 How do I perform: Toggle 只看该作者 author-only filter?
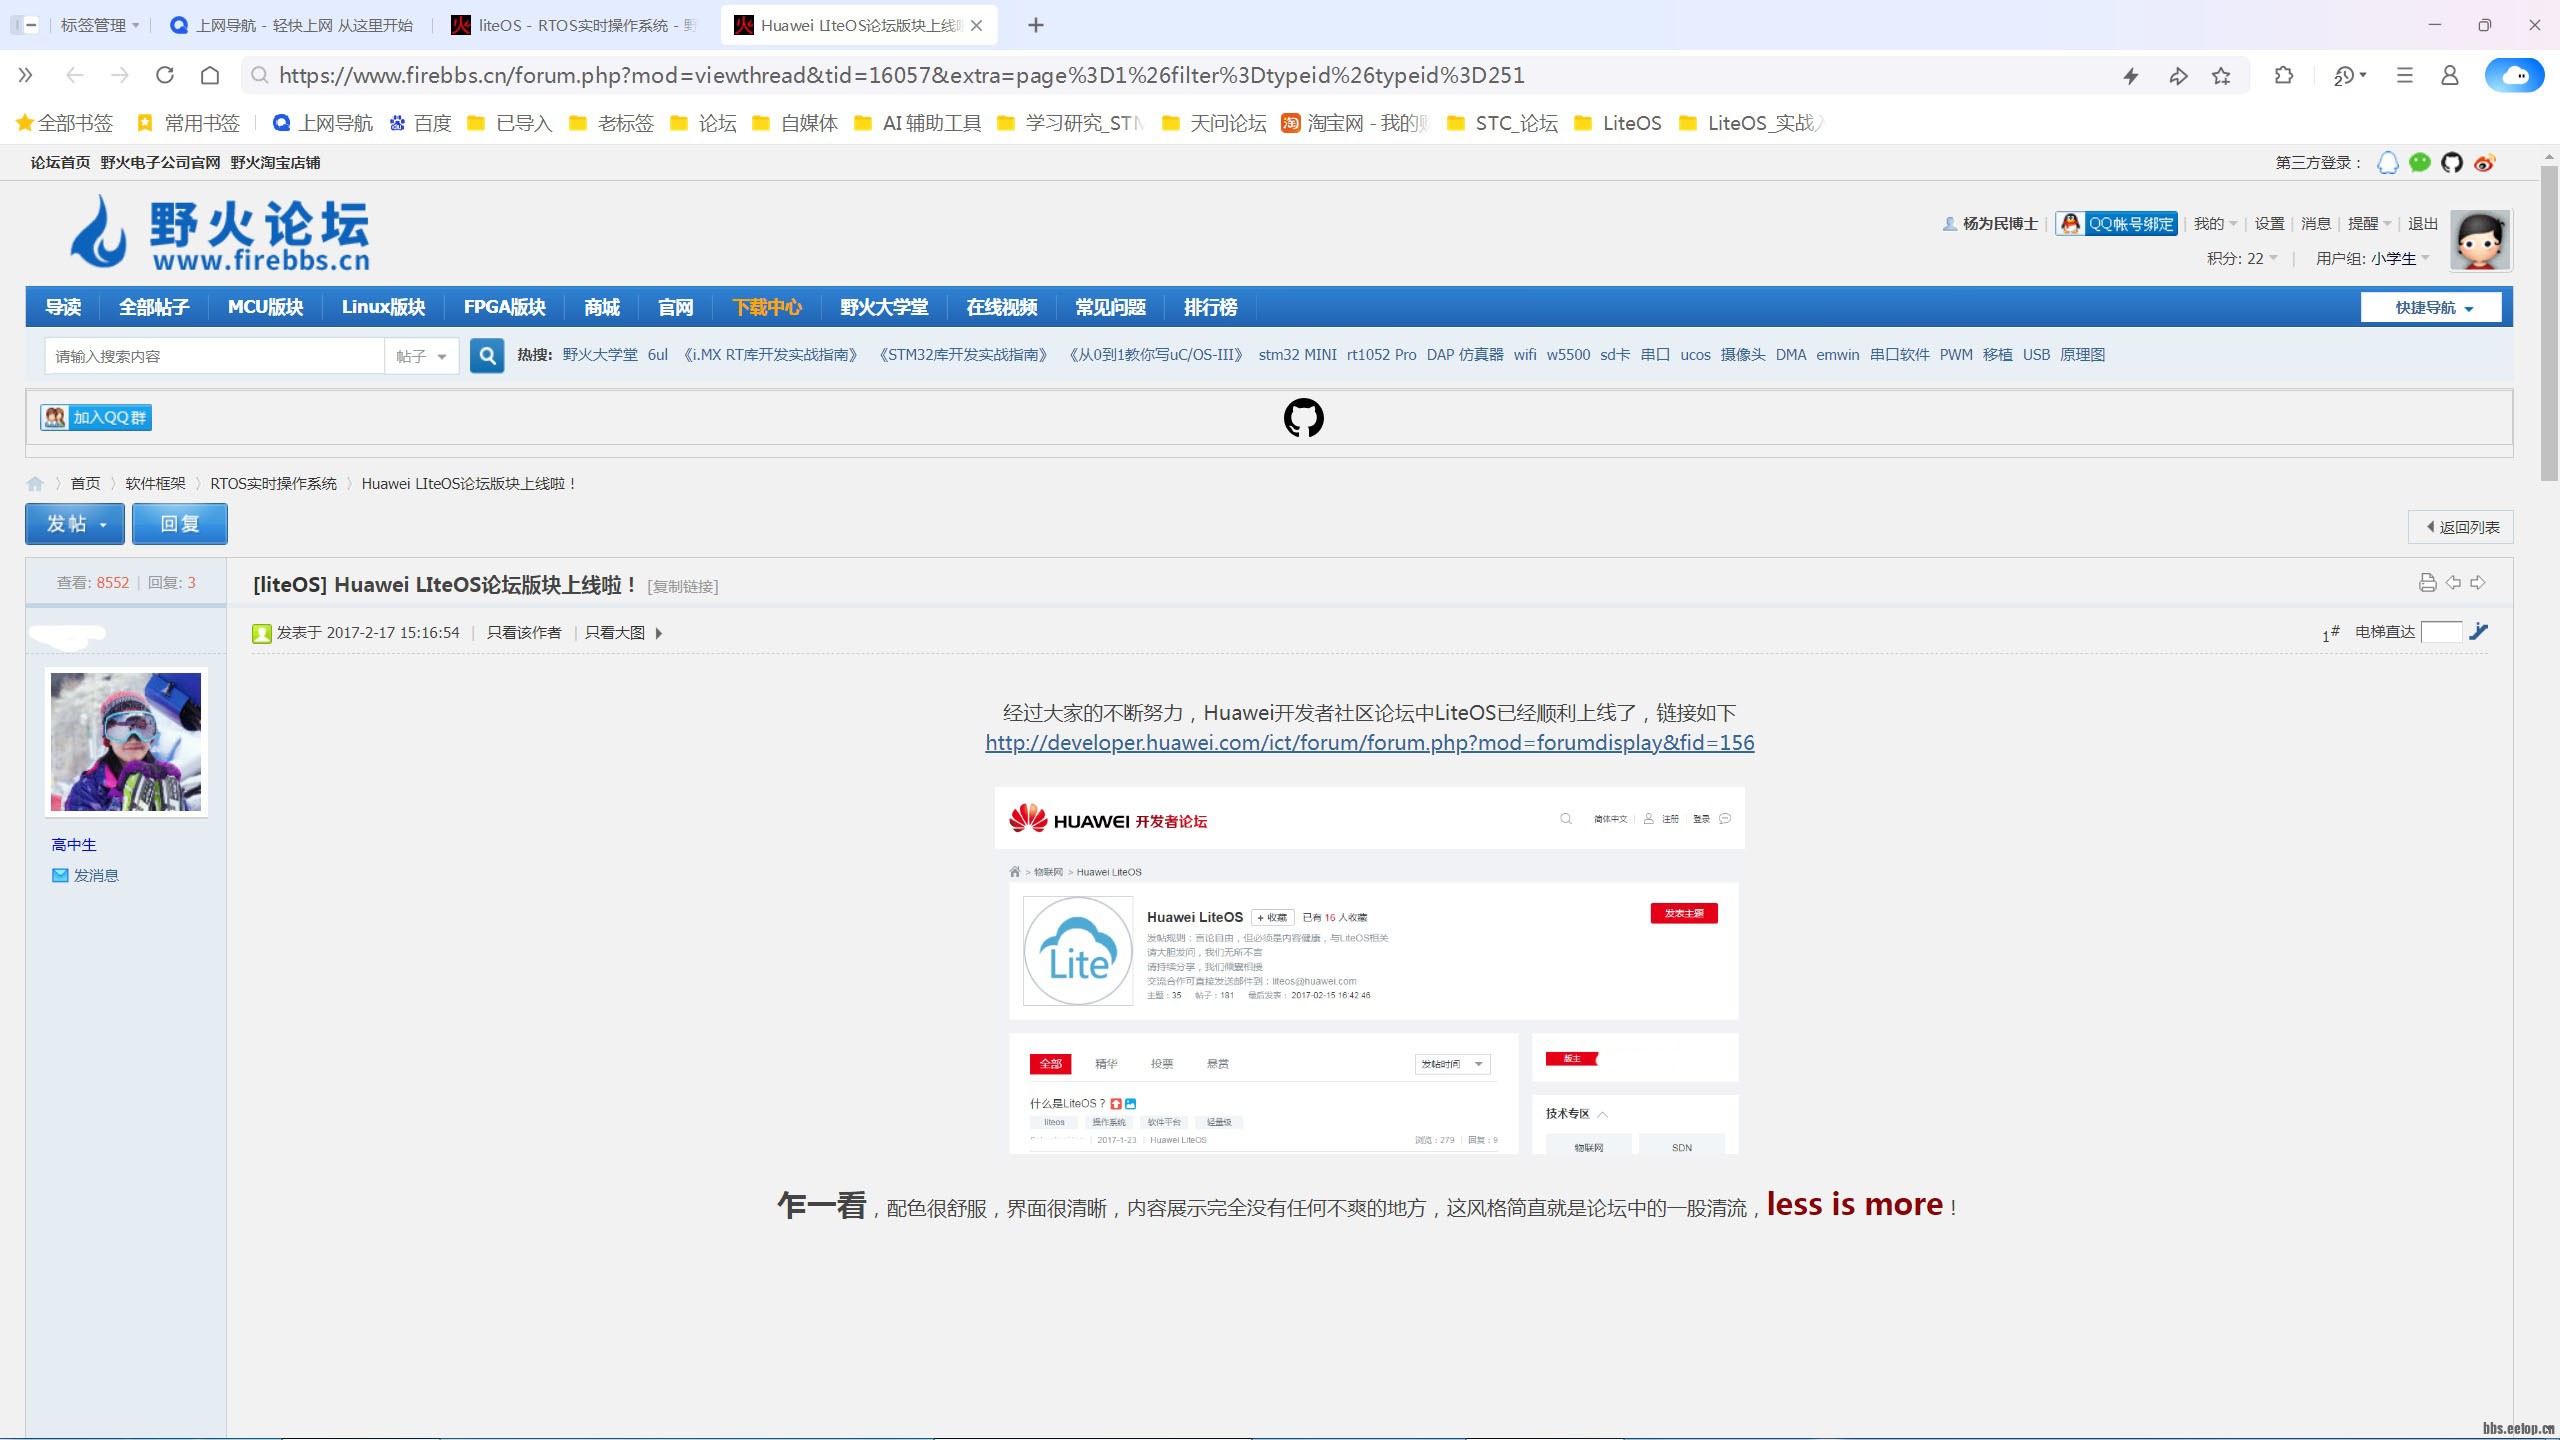point(524,633)
